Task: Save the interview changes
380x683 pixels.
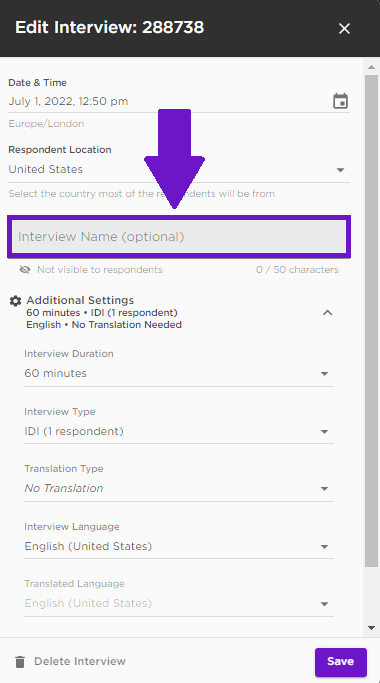Action: [x=341, y=662]
